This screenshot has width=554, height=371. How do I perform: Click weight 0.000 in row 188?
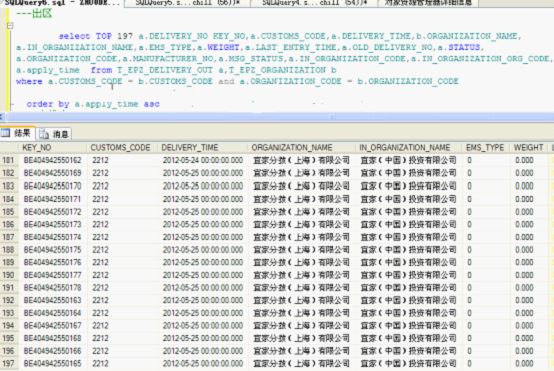(x=529, y=250)
